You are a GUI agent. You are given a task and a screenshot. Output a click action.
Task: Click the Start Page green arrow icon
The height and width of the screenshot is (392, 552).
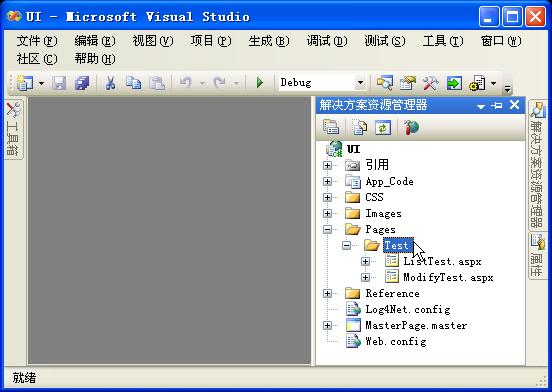point(454,83)
